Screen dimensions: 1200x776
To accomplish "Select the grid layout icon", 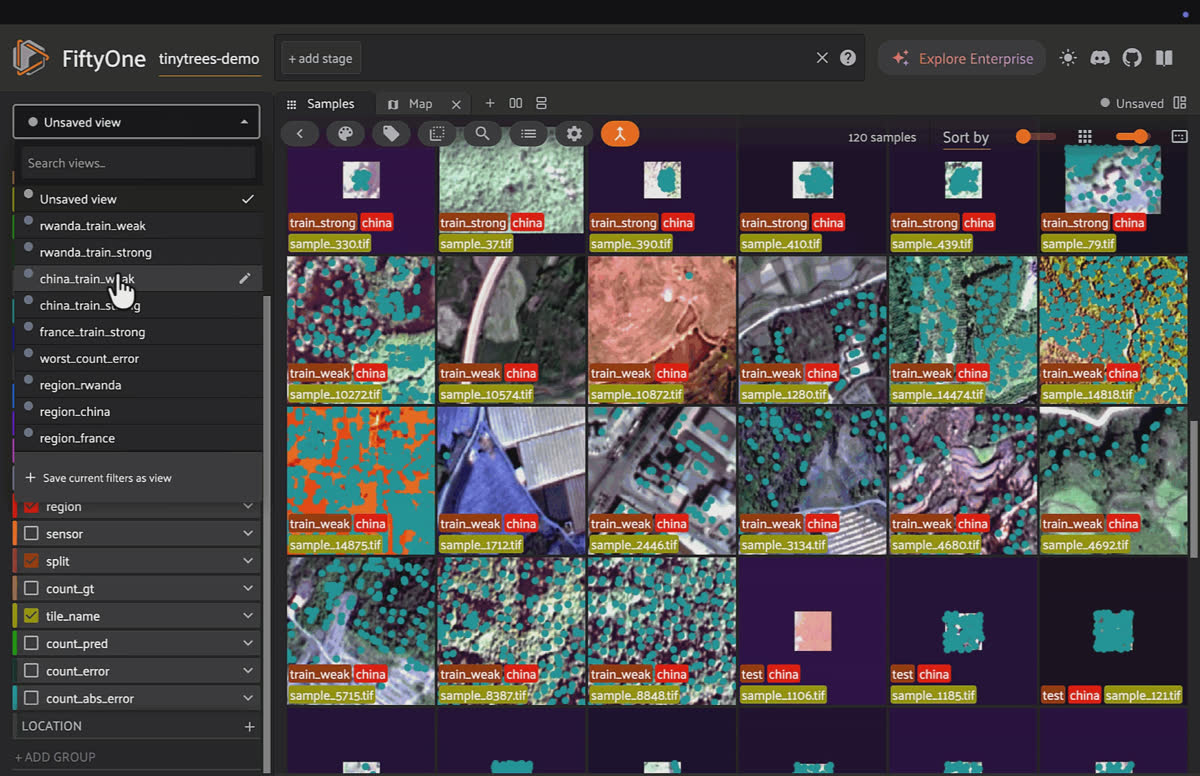I will tap(1084, 136).
